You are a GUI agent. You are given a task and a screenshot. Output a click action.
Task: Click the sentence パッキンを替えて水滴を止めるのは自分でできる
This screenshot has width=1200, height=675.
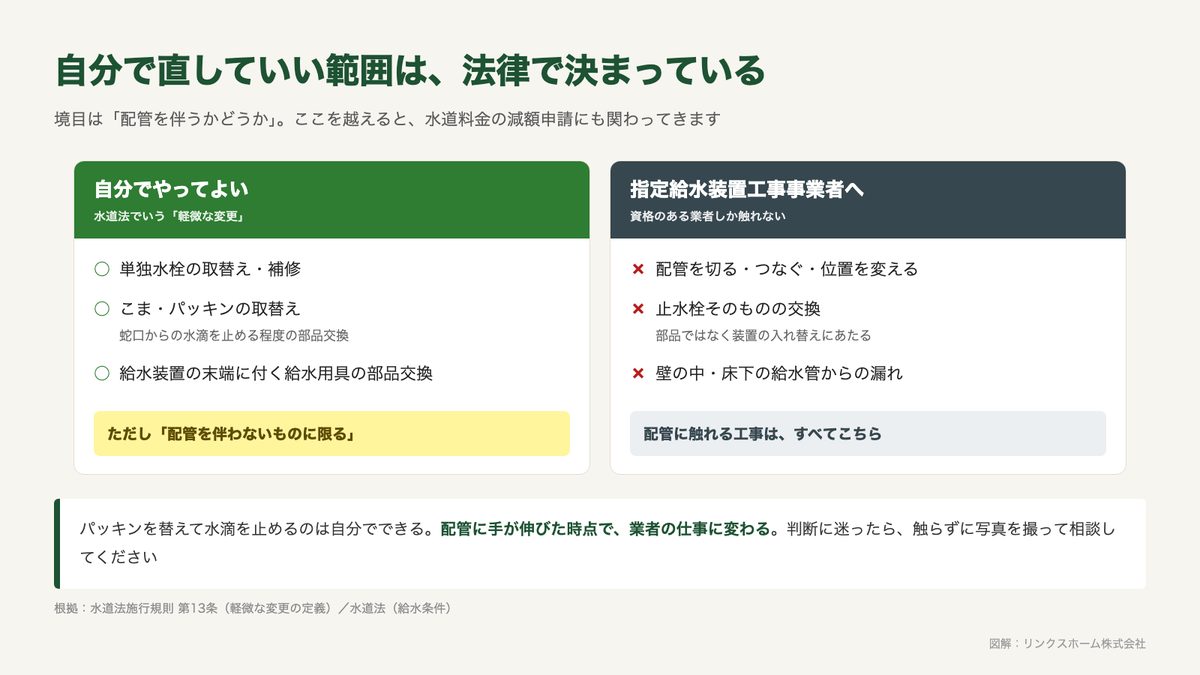[258, 529]
